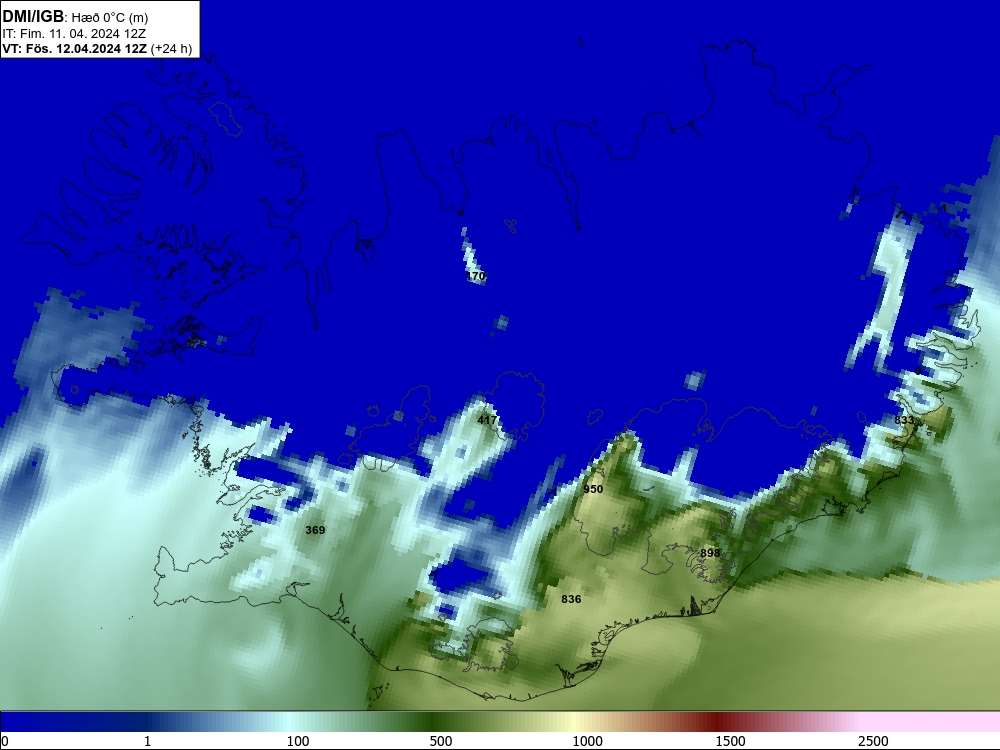Click the 1000 tick label on the legend

pyautogui.click(x=587, y=741)
